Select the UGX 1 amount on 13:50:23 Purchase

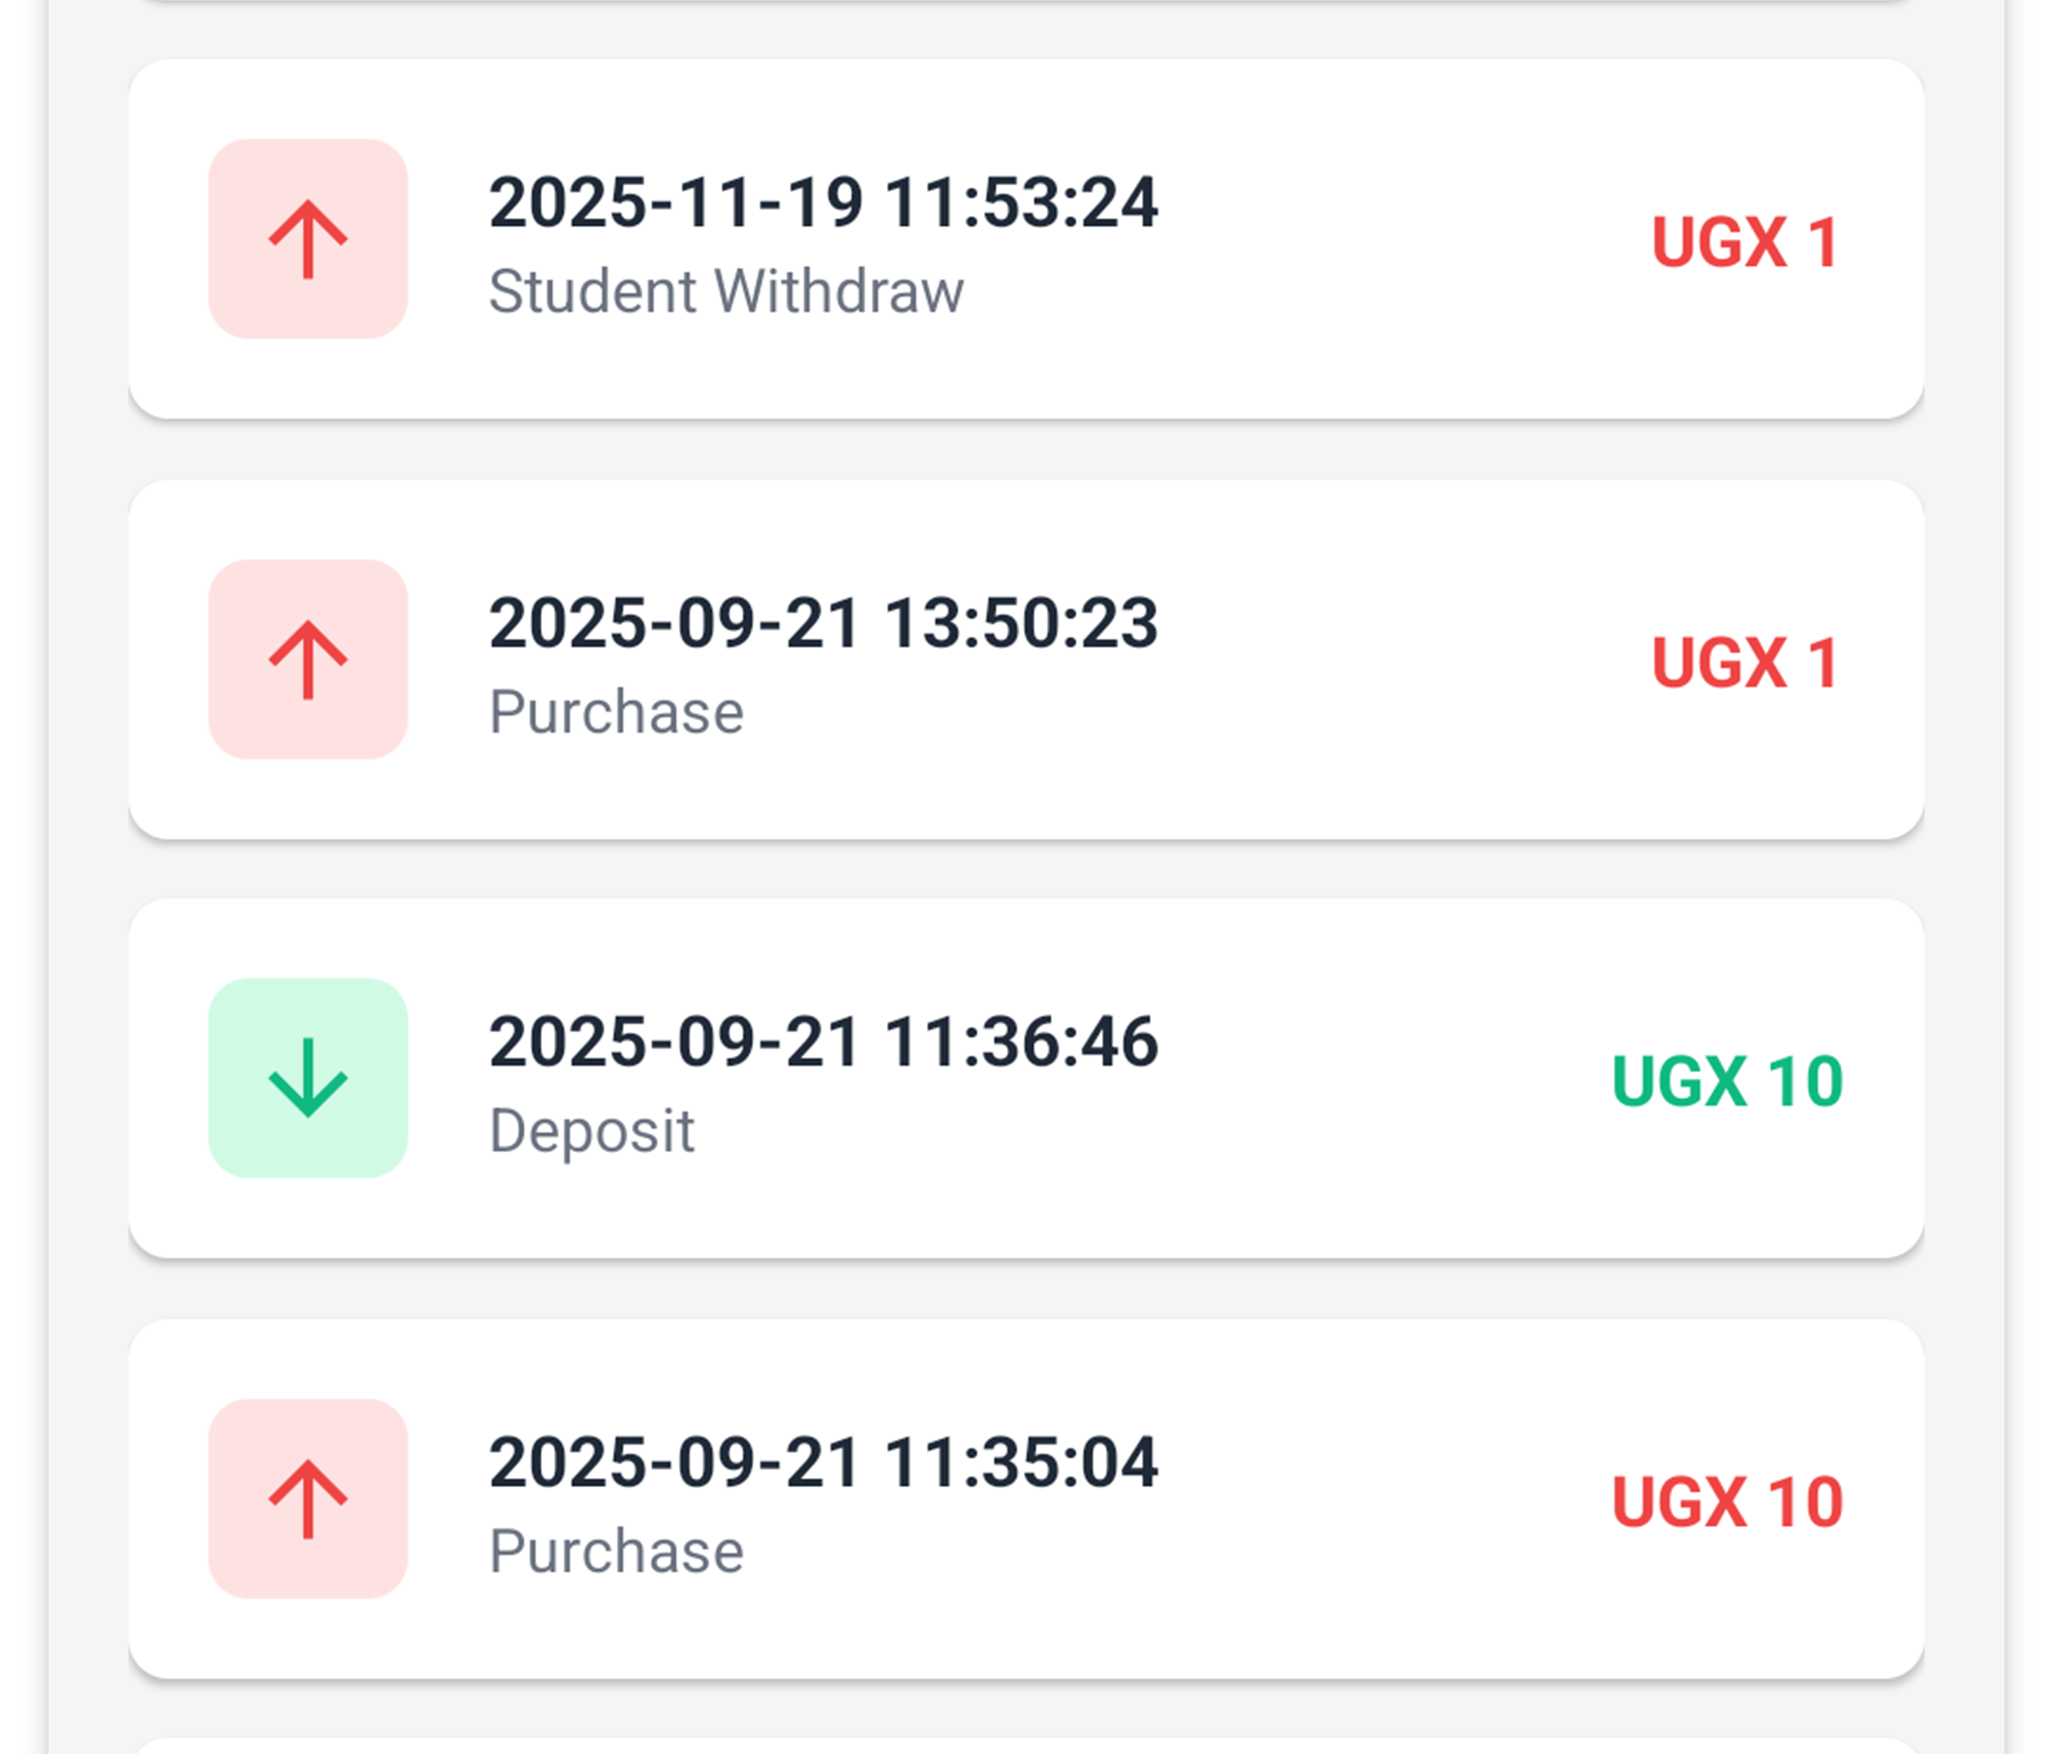1745,662
